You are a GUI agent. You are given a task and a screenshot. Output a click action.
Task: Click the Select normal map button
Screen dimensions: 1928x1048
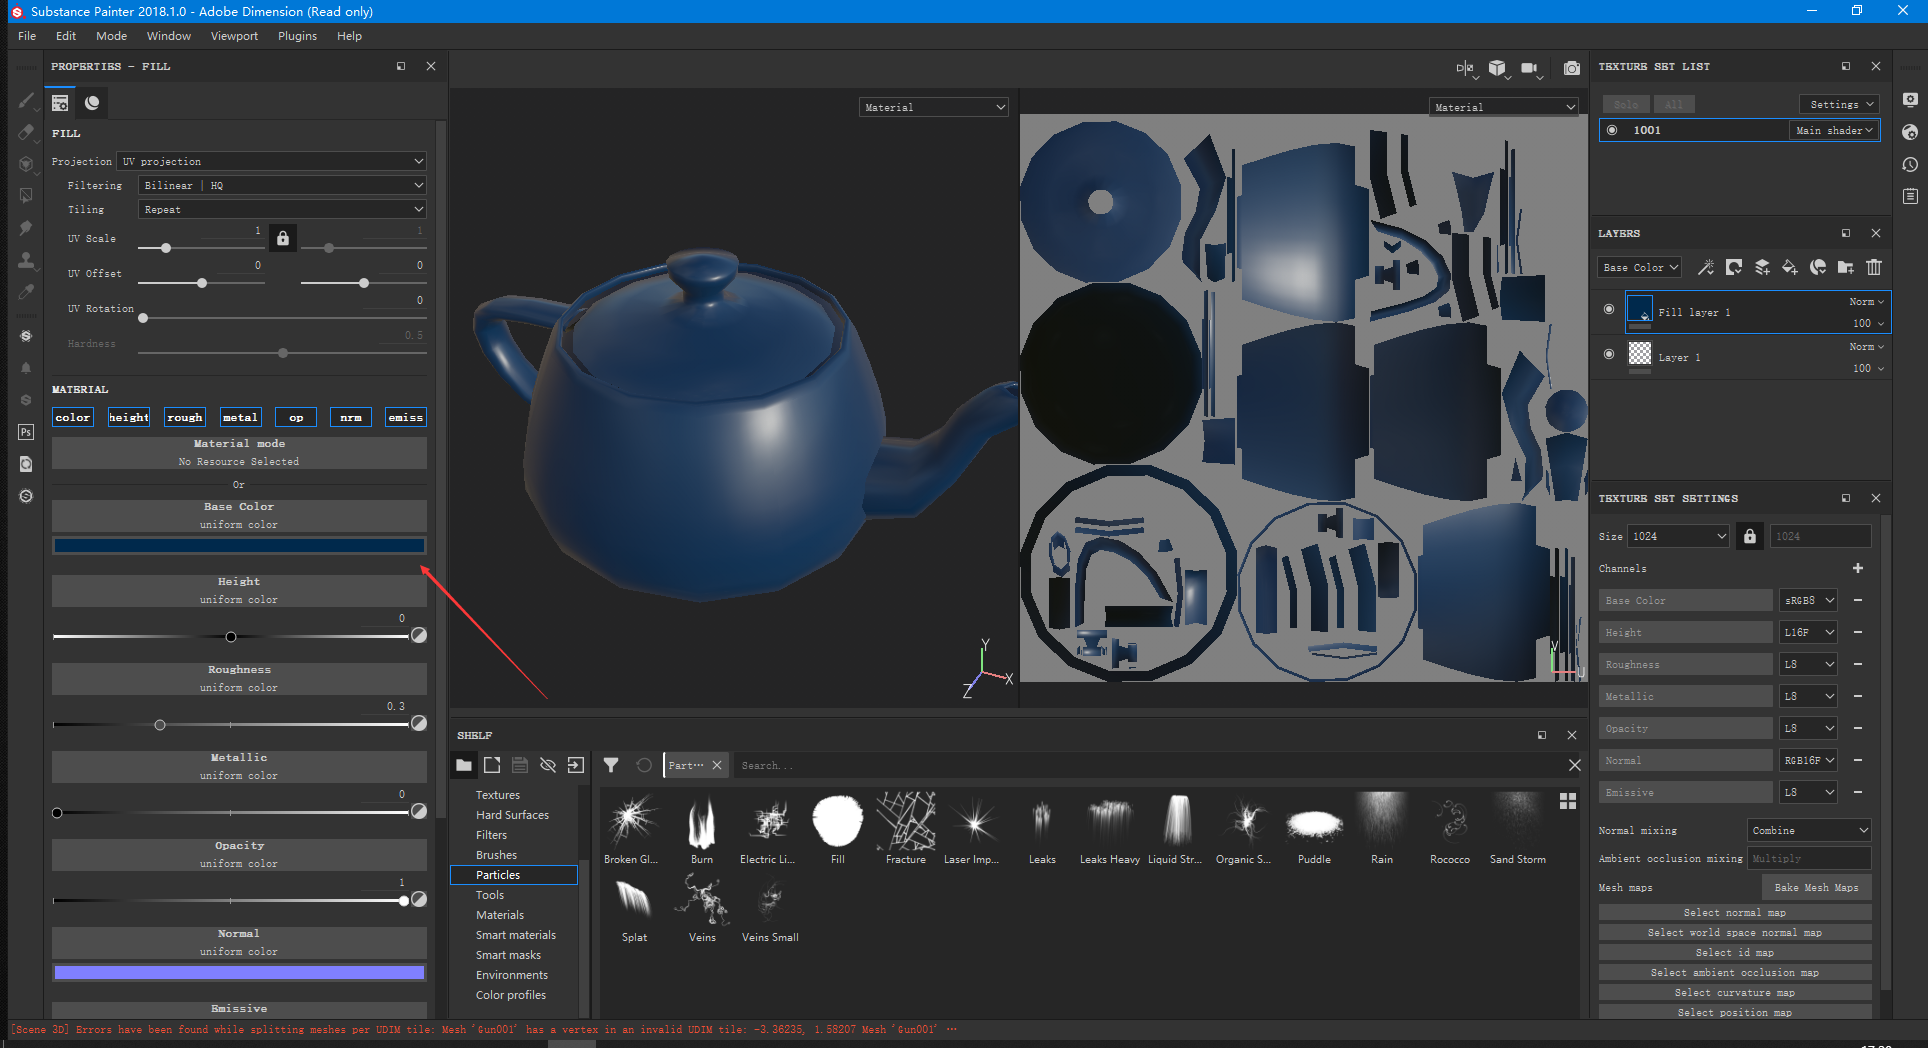(x=1734, y=912)
